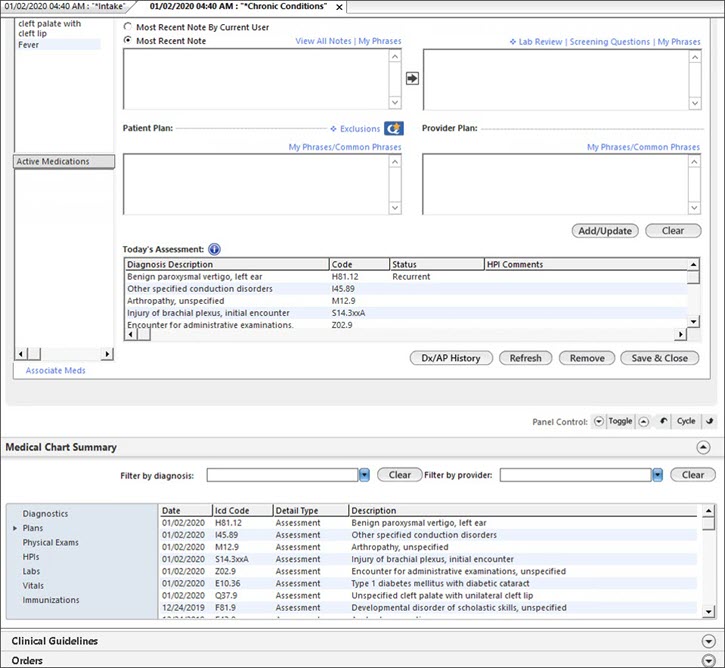
Task: Click the Filter by provider input field
Action: [576, 475]
